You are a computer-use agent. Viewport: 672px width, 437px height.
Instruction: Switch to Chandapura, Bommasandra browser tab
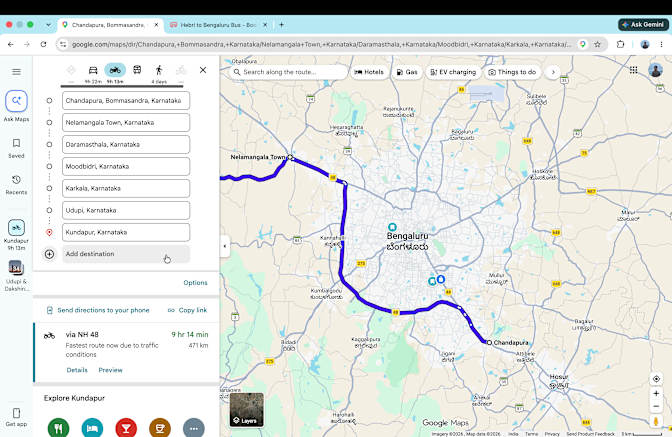tap(109, 25)
